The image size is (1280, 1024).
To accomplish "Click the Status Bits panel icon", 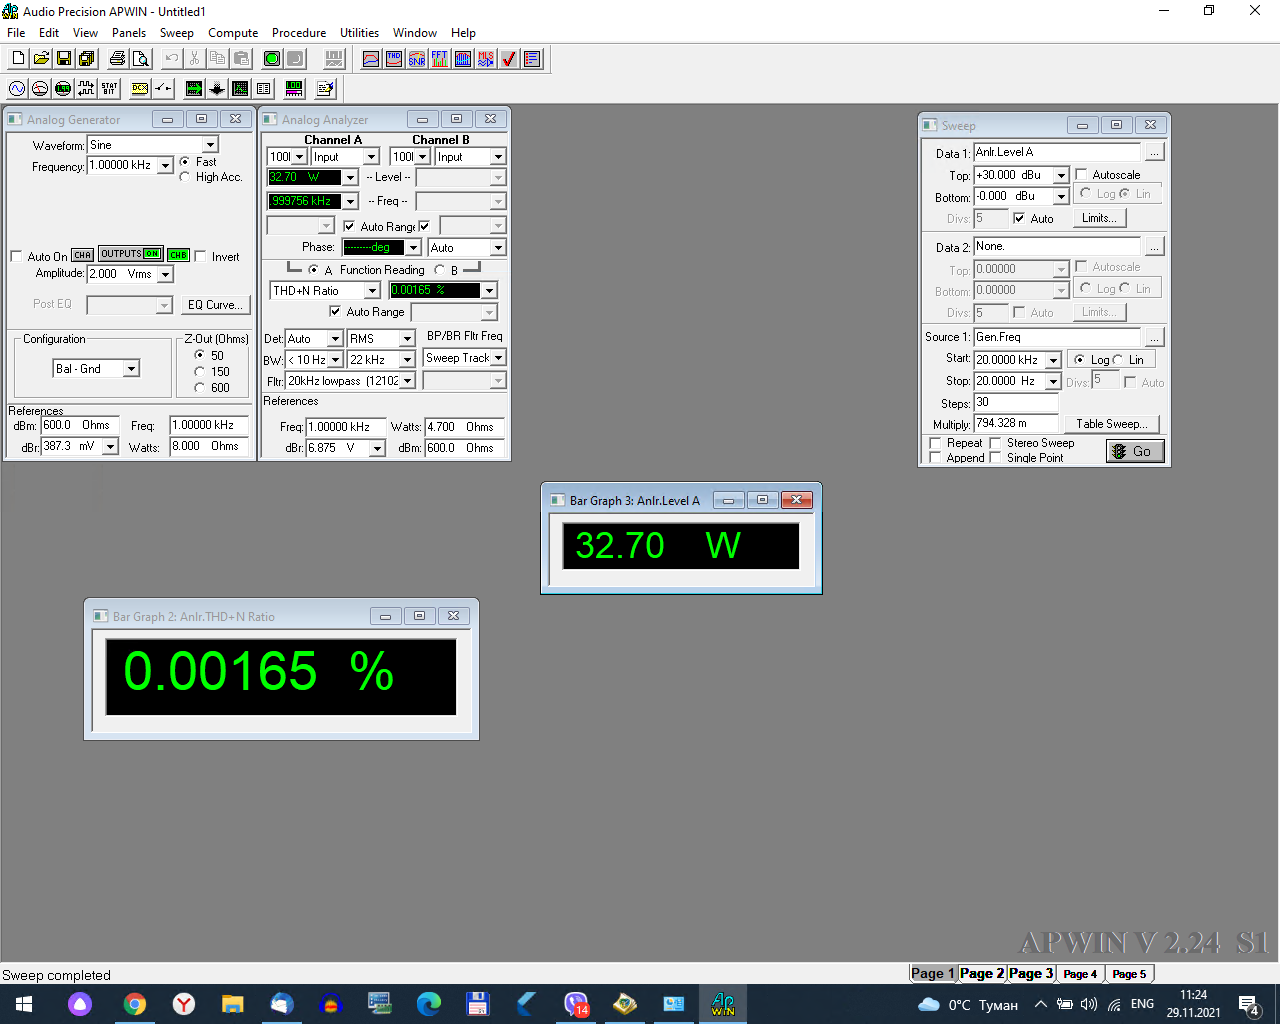I will point(109,89).
